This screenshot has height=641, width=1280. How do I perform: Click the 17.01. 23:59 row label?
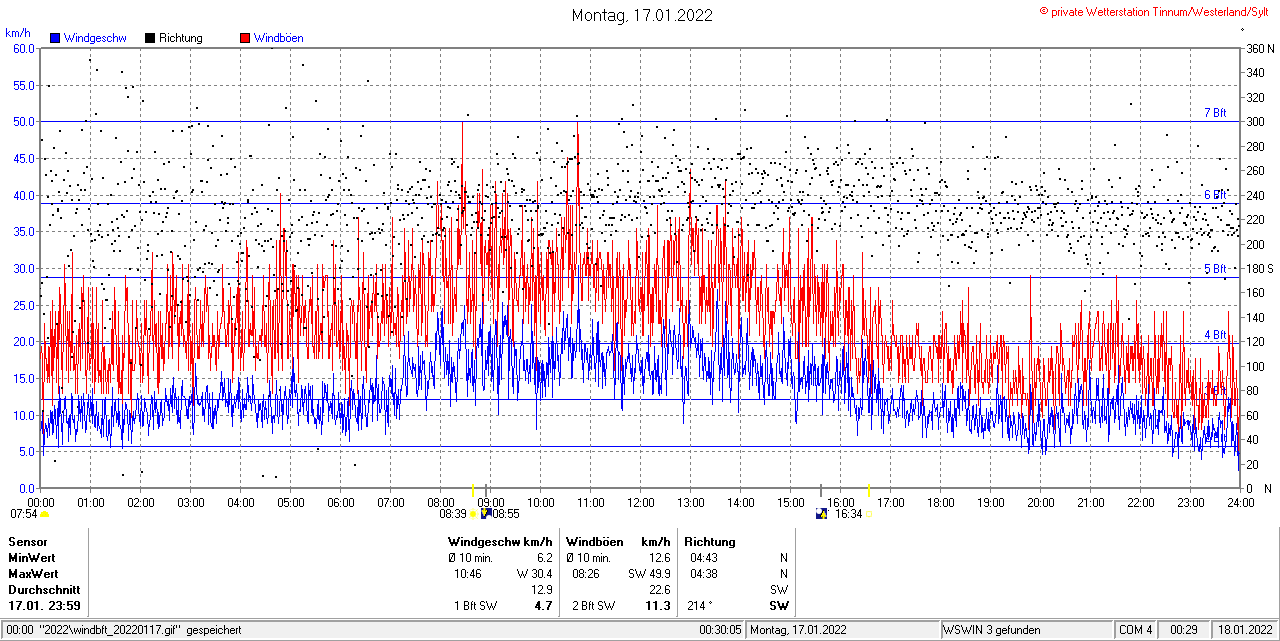click(44, 606)
